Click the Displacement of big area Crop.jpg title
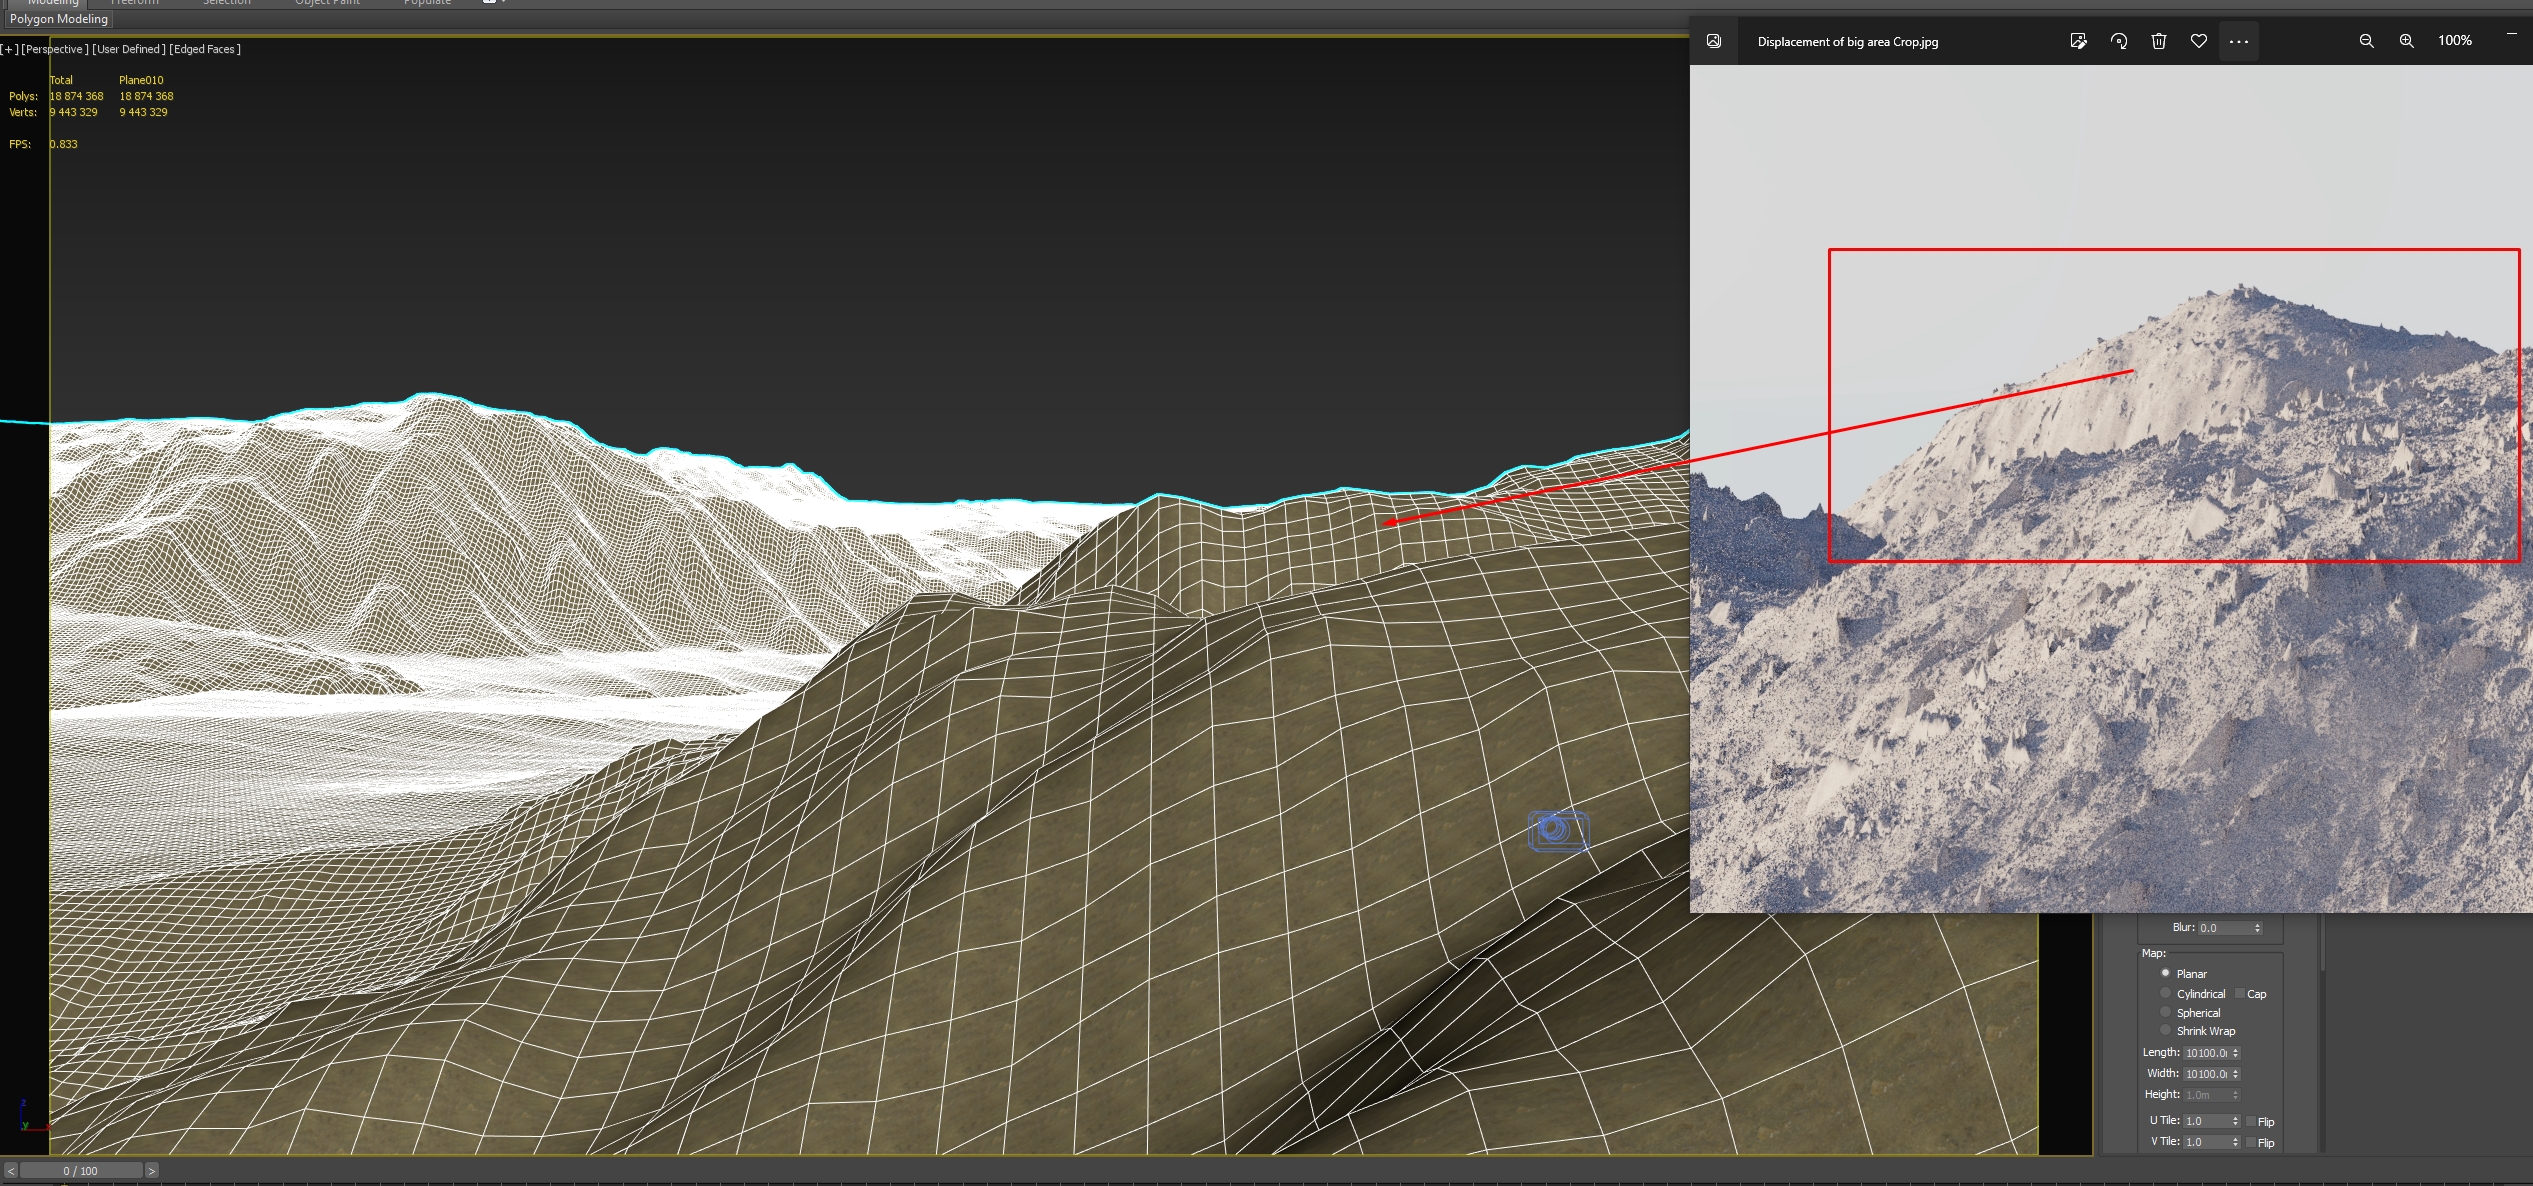Image resolution: width=2533 pixels, height=1186 pixels. click(x=1848, y=42)
